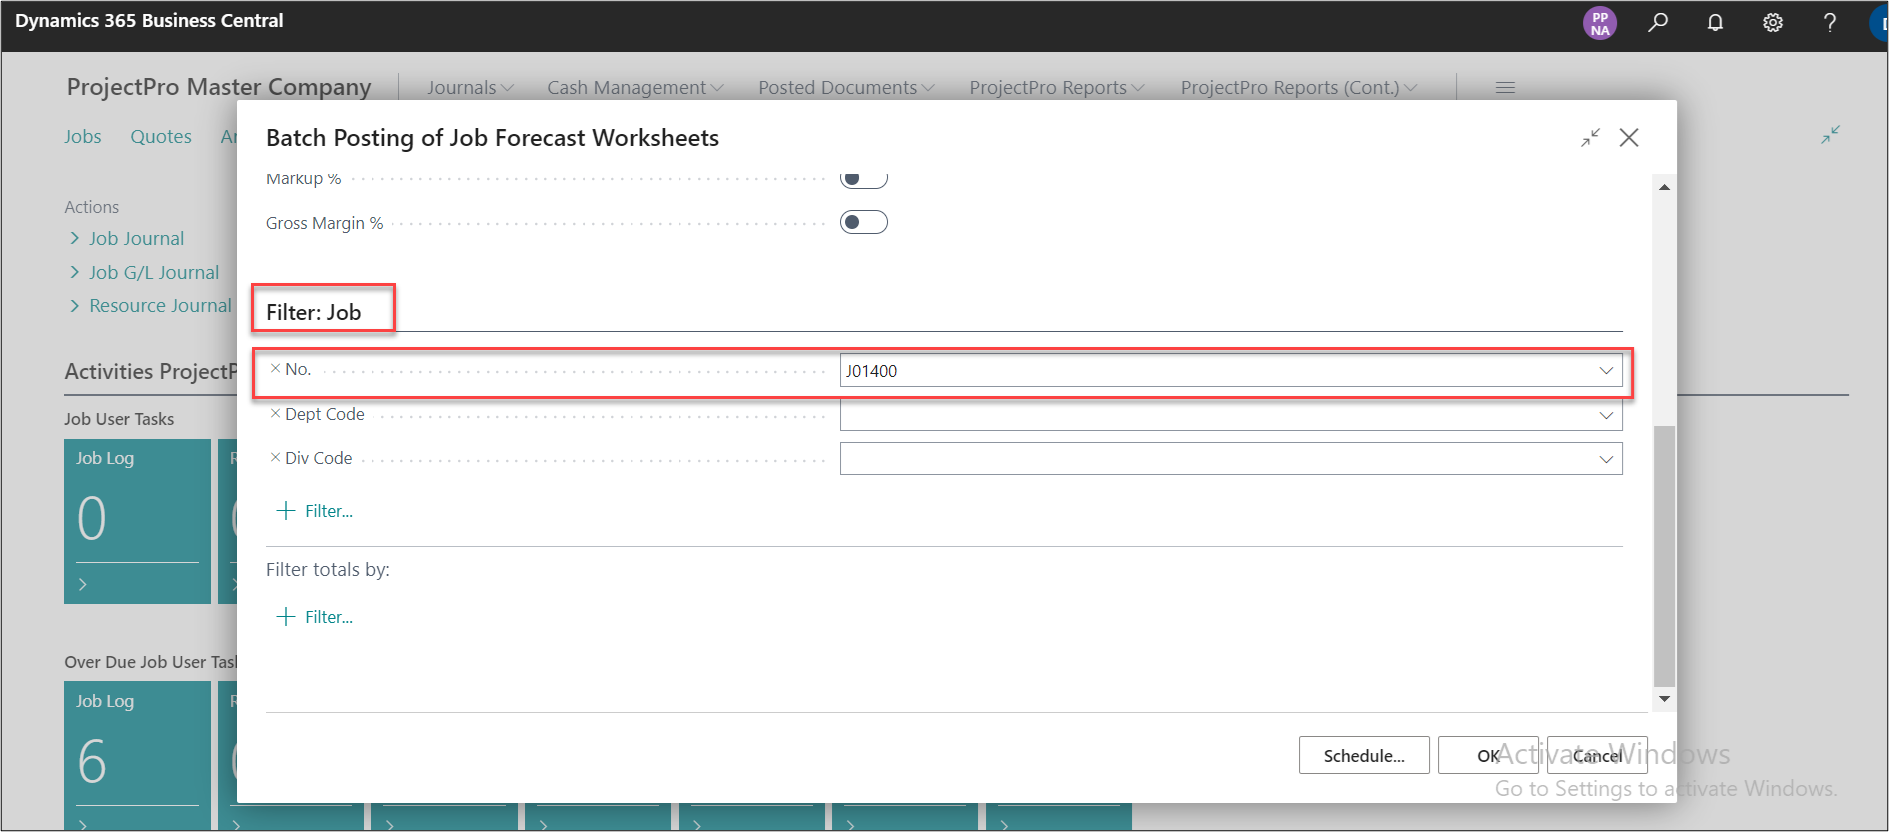This screenshot has width=1889, height=832.
Task: Remove the Div Code filter field
Action: click(275, 458)
